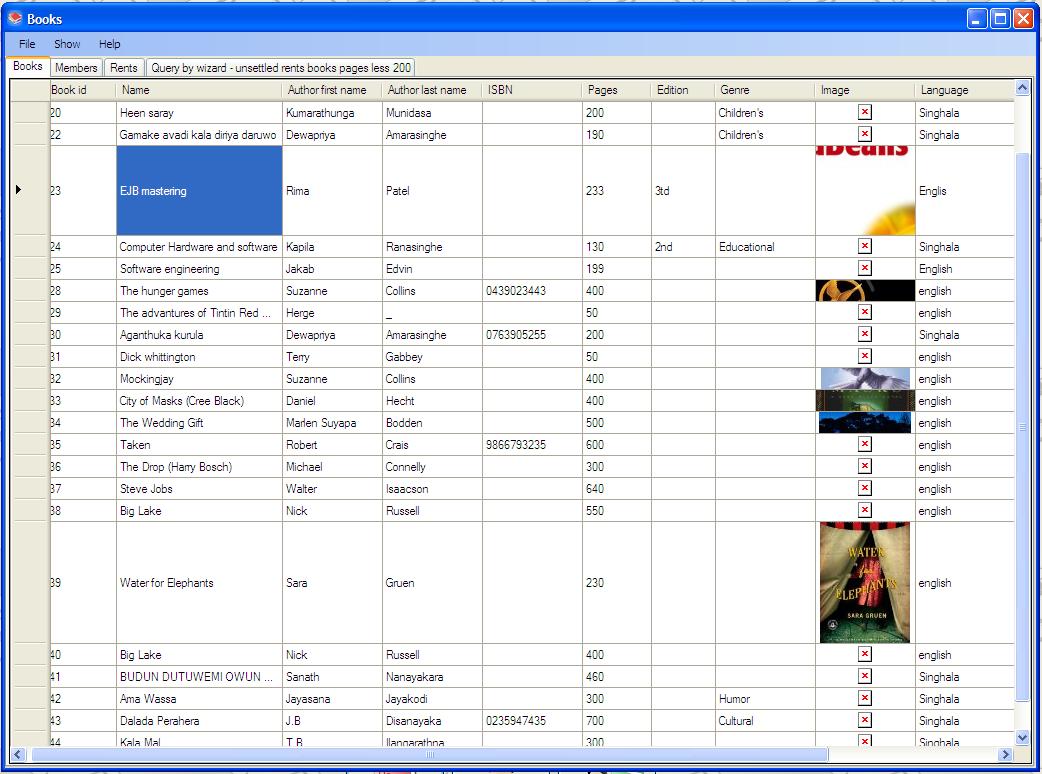Select author cell Marlen Suyapa
The height and width of the screenshot is (774, 1042).
pyautogui.click(x=332, y=423)
